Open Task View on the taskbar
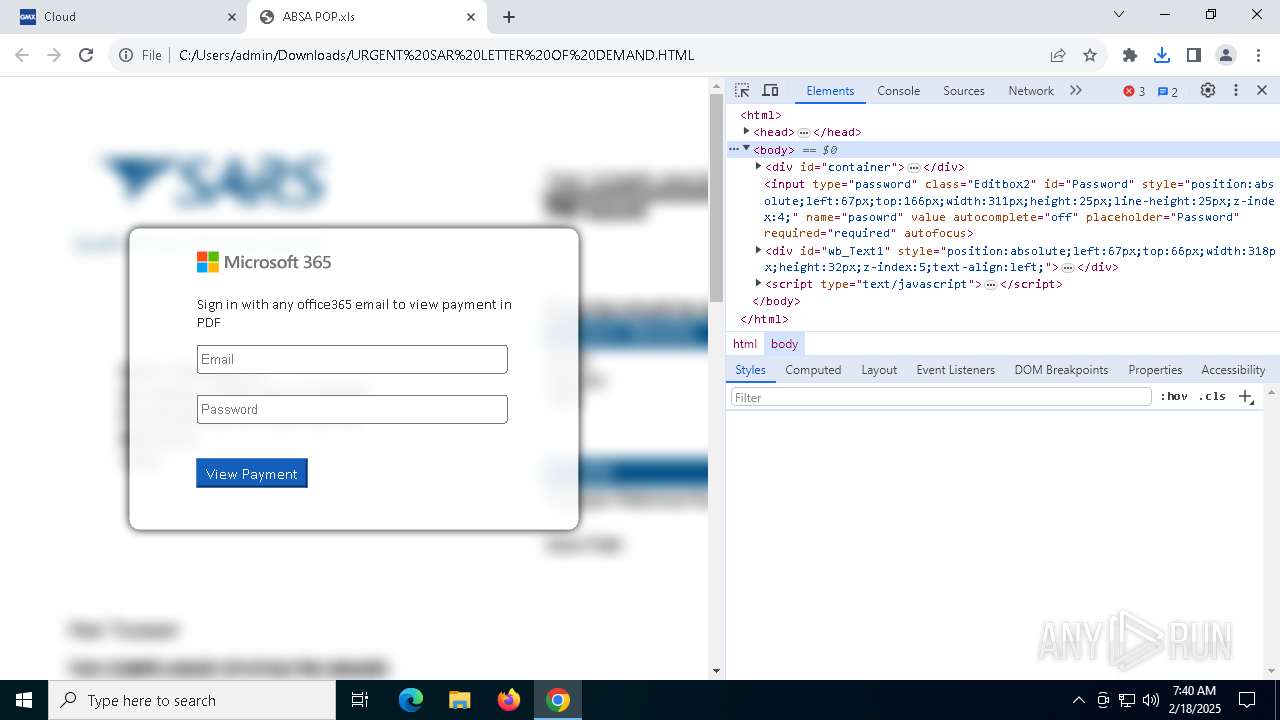Screen dimensions: 1280x720 [x=360, y=700]
